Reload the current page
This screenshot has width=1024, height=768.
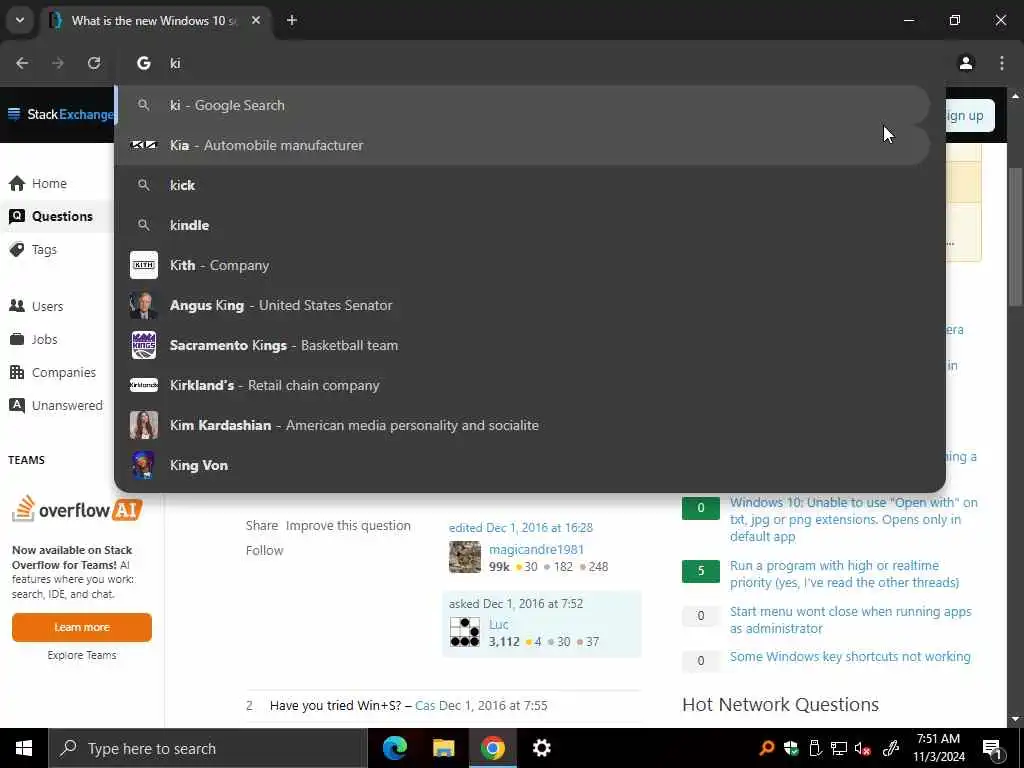pos(94,63)
